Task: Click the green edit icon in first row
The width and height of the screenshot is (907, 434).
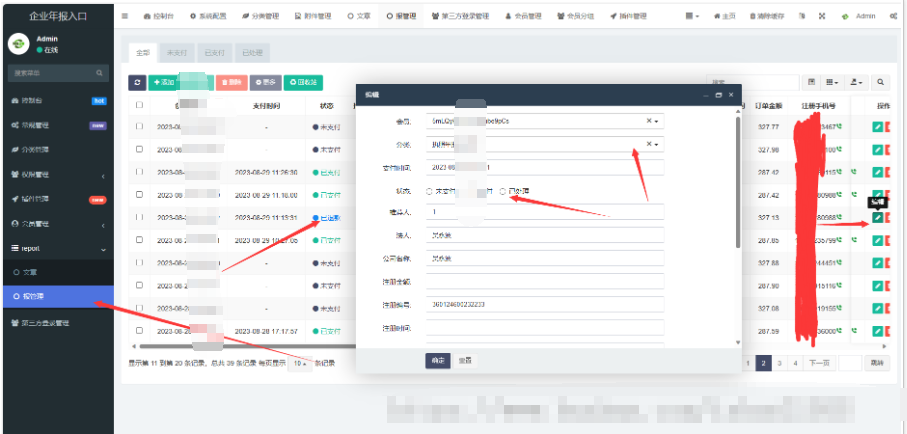Action: tap(877, 127)
